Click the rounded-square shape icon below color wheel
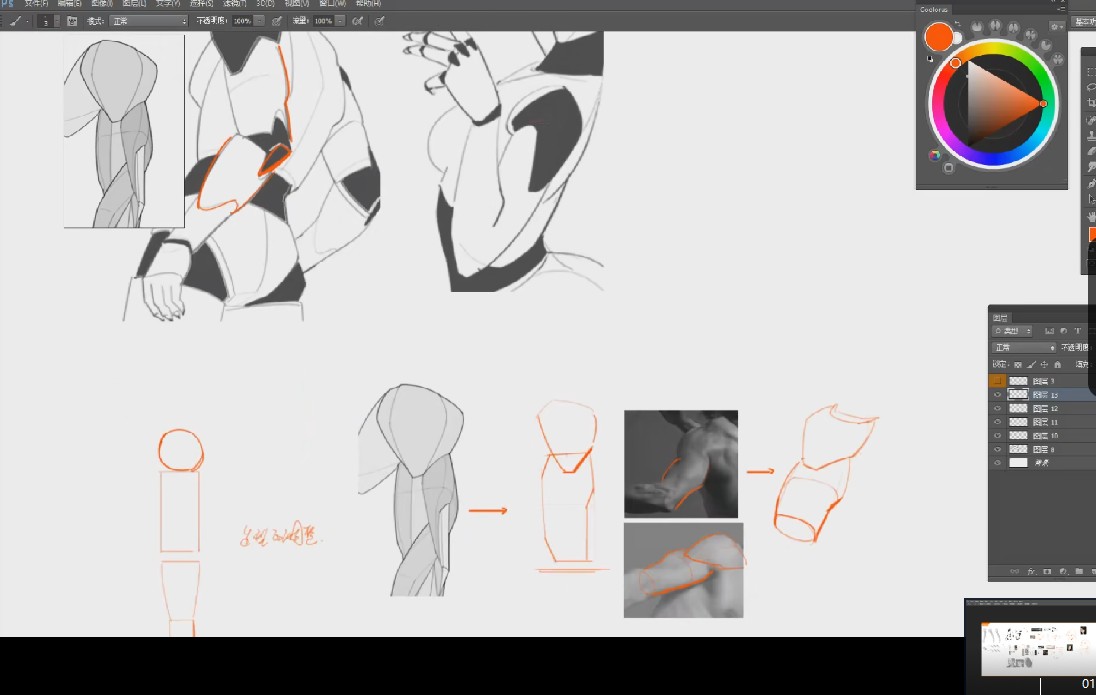Viewport: 1096px width, 695px height. (x=949, y=168)
